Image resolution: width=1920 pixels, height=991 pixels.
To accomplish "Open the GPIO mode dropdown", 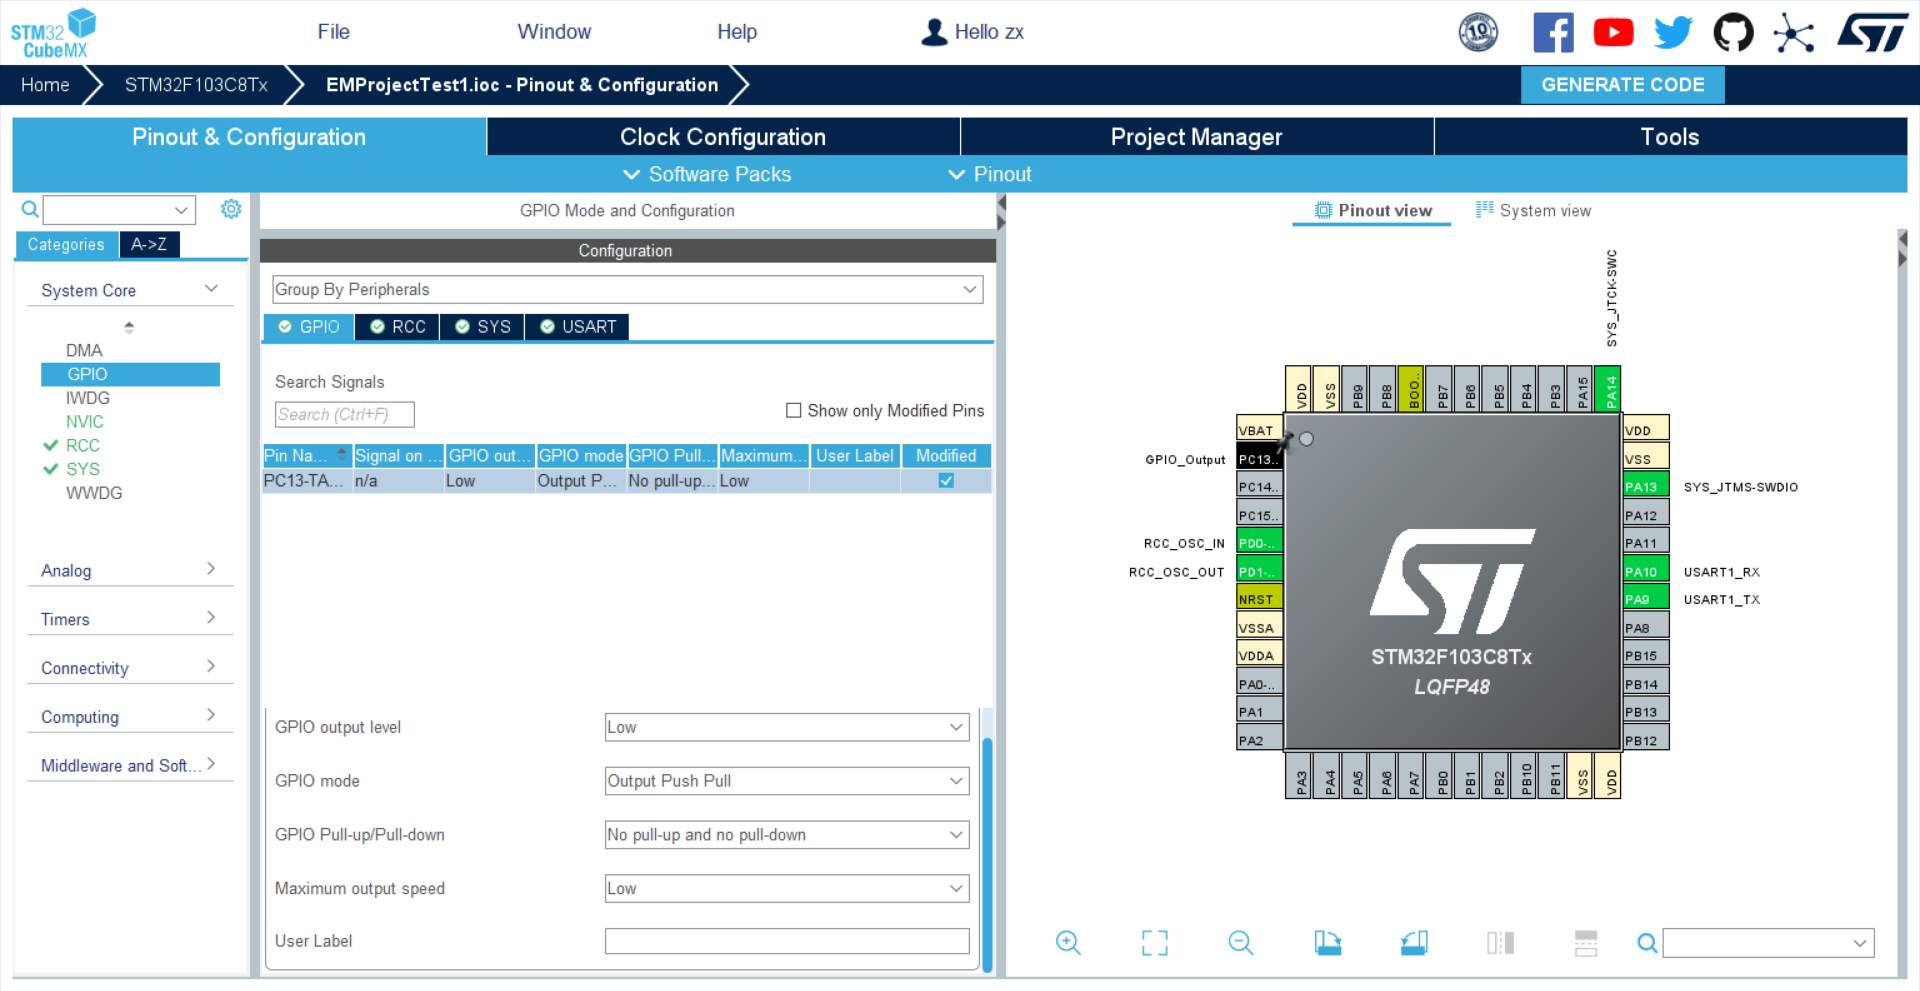I will click(x=787, y=781).
